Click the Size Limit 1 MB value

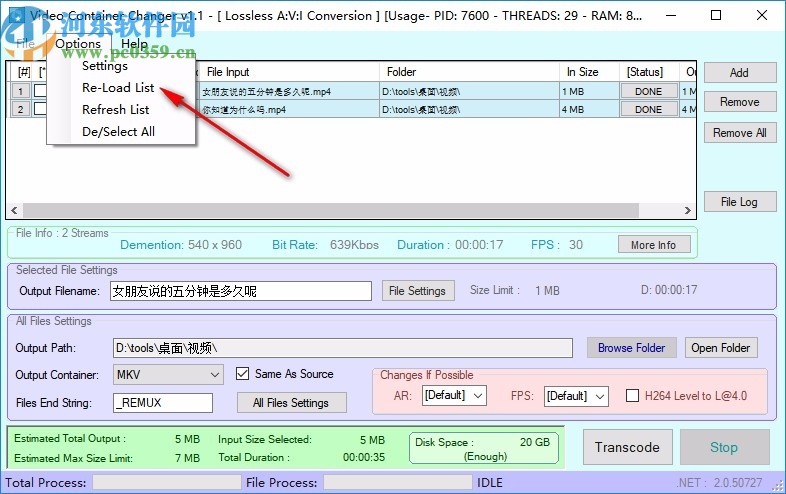pyautogui.click(x=547, y=290)
